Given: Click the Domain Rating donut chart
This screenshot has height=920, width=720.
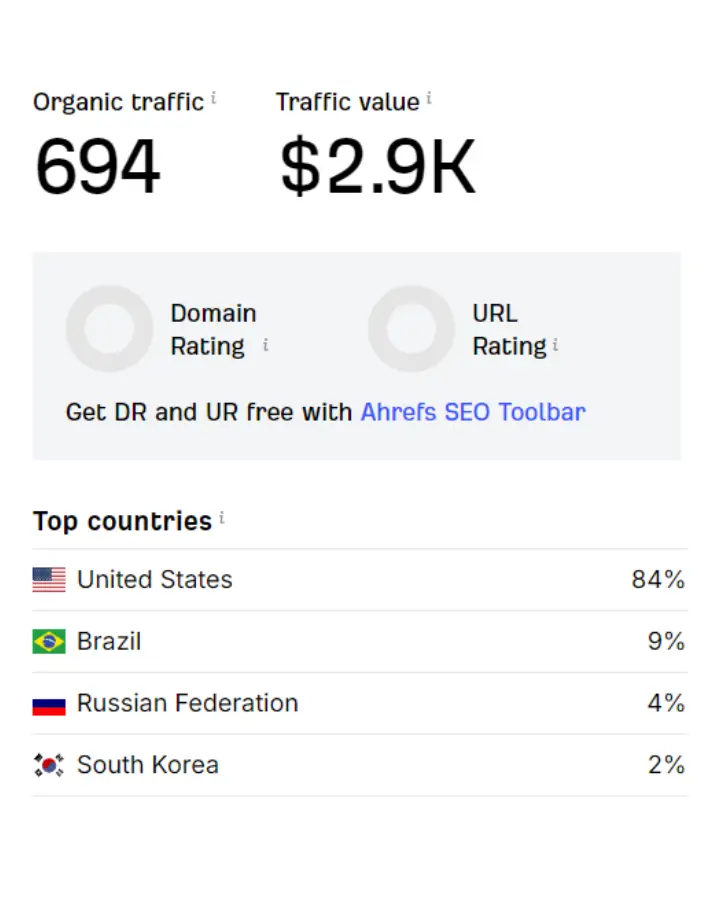Looking at the screenshot, I should point(109,329).
